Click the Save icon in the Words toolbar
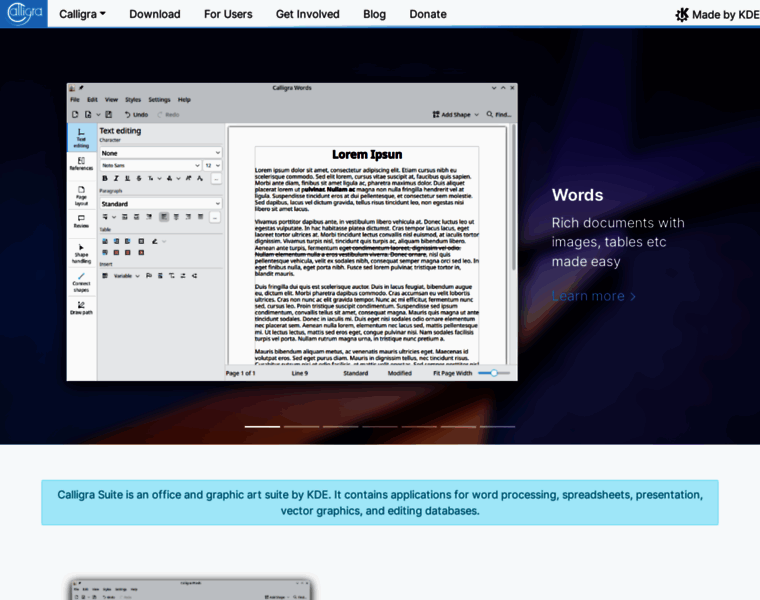 point(109,114)
